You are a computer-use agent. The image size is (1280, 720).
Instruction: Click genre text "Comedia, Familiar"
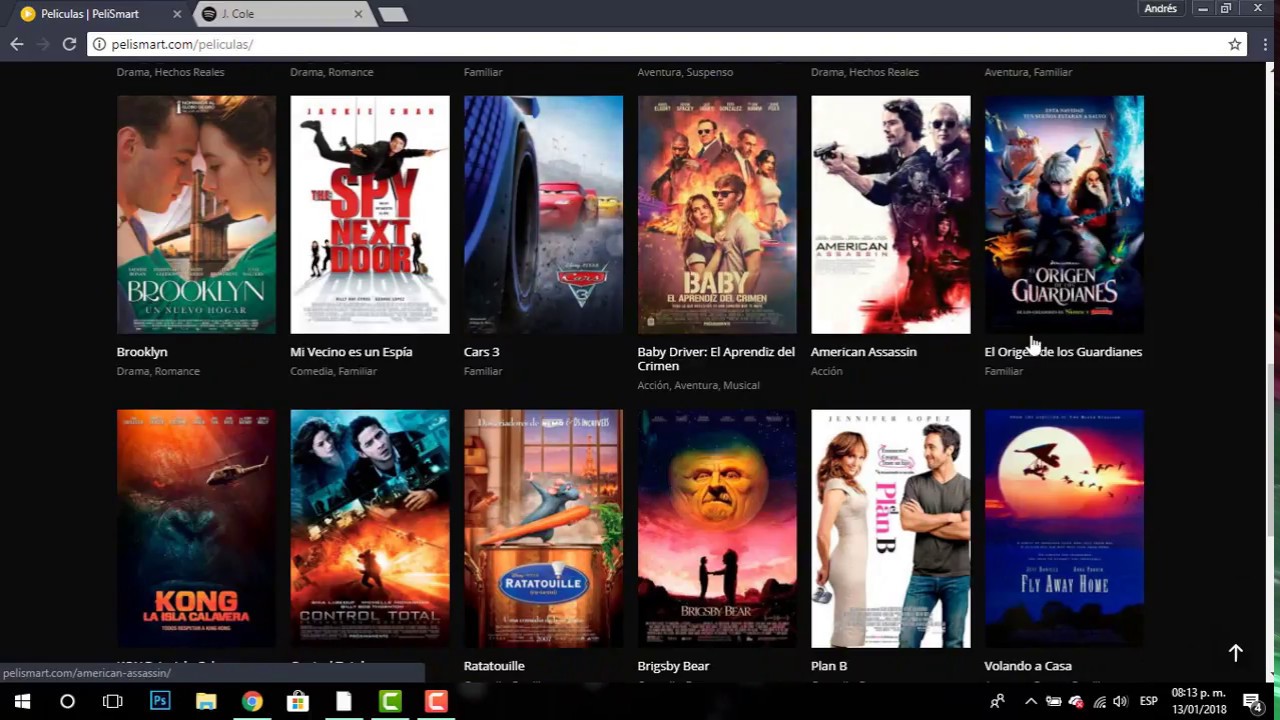pyautogui.click(x=333, y=371)
